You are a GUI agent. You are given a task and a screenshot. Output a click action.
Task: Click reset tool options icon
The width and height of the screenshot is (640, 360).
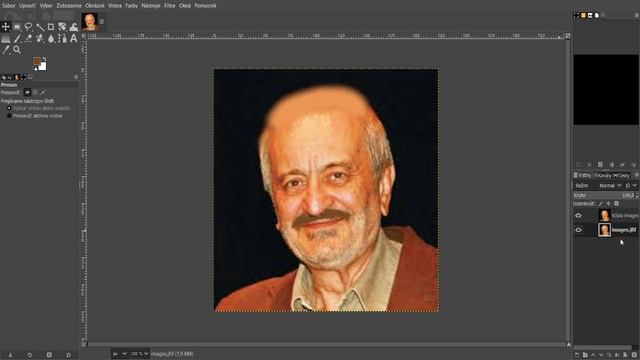(x=68, y=355)
